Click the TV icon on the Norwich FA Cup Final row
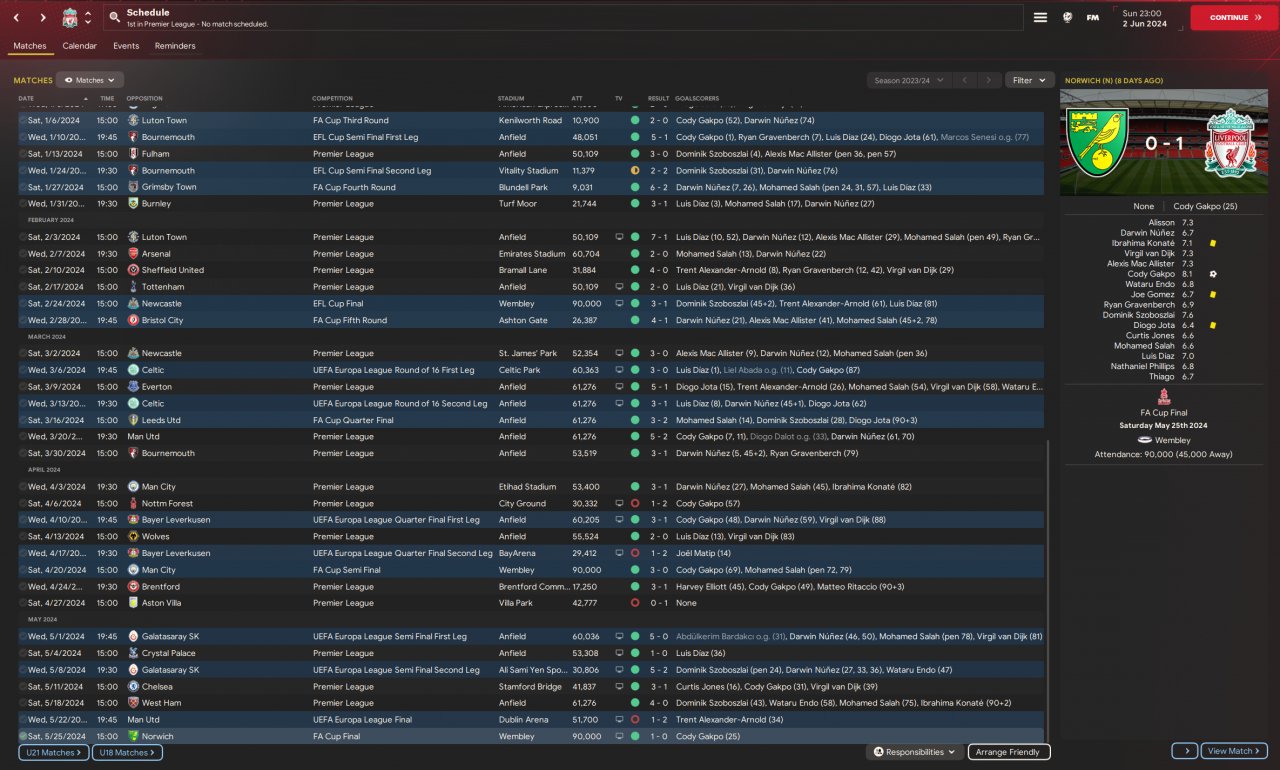Screen dimensions: 1280x770 pos(619,736)
